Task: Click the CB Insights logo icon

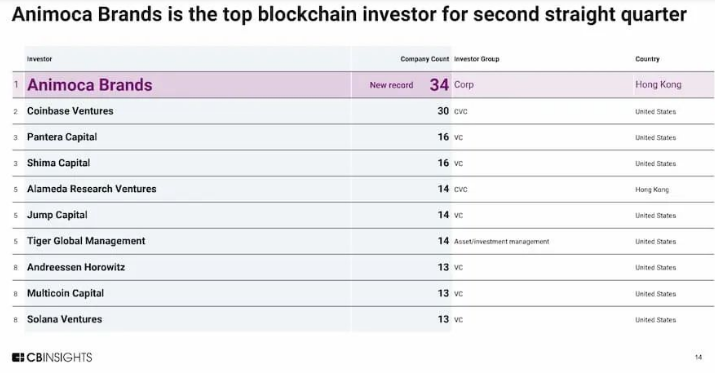Action: 18,358
